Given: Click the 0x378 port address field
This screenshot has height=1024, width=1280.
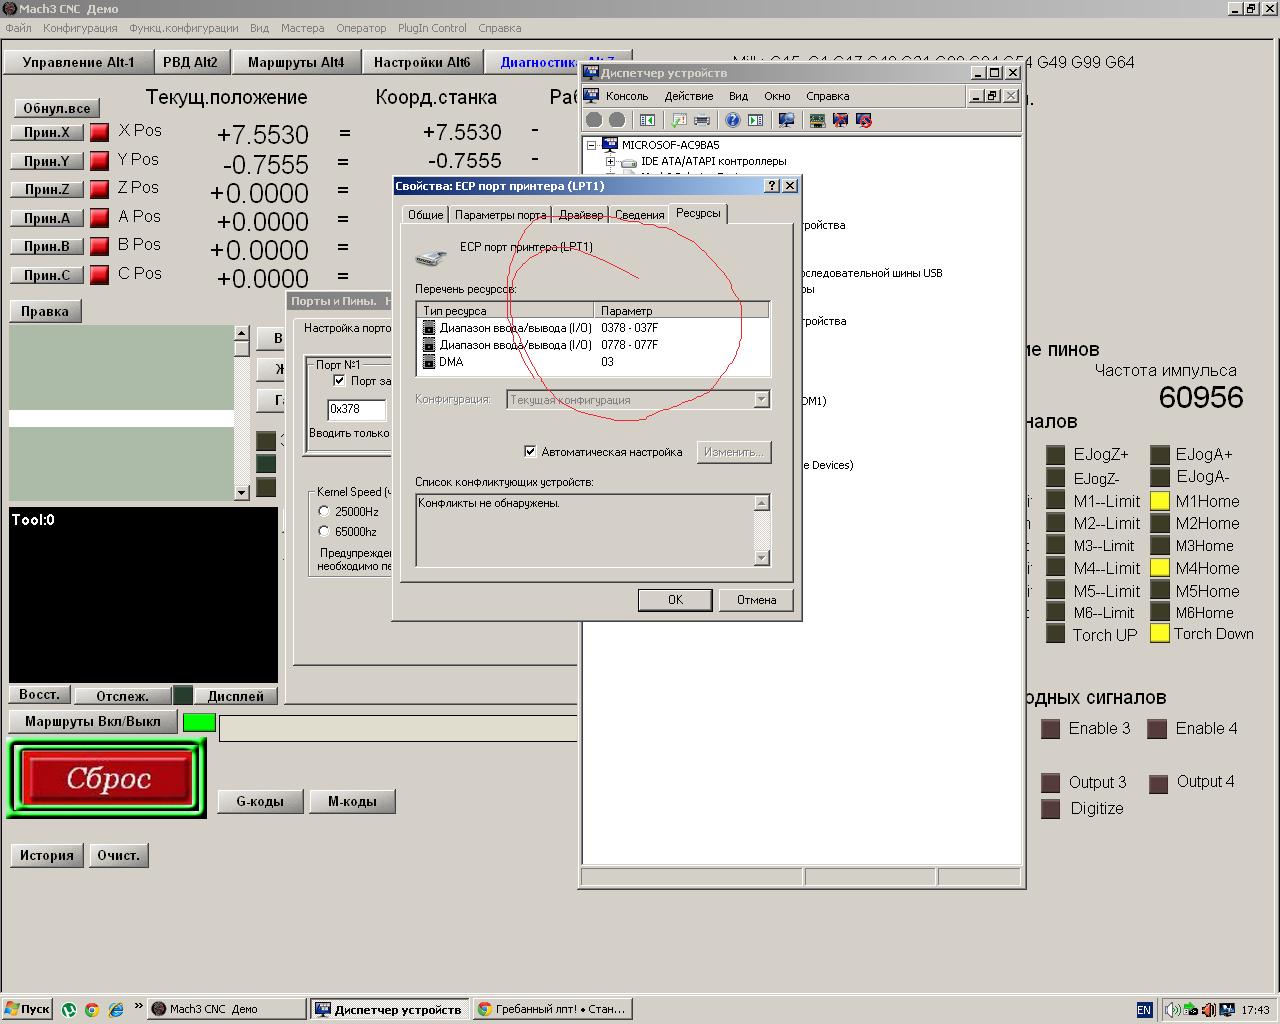Looking at the screenshot, I should coord(357,409).
